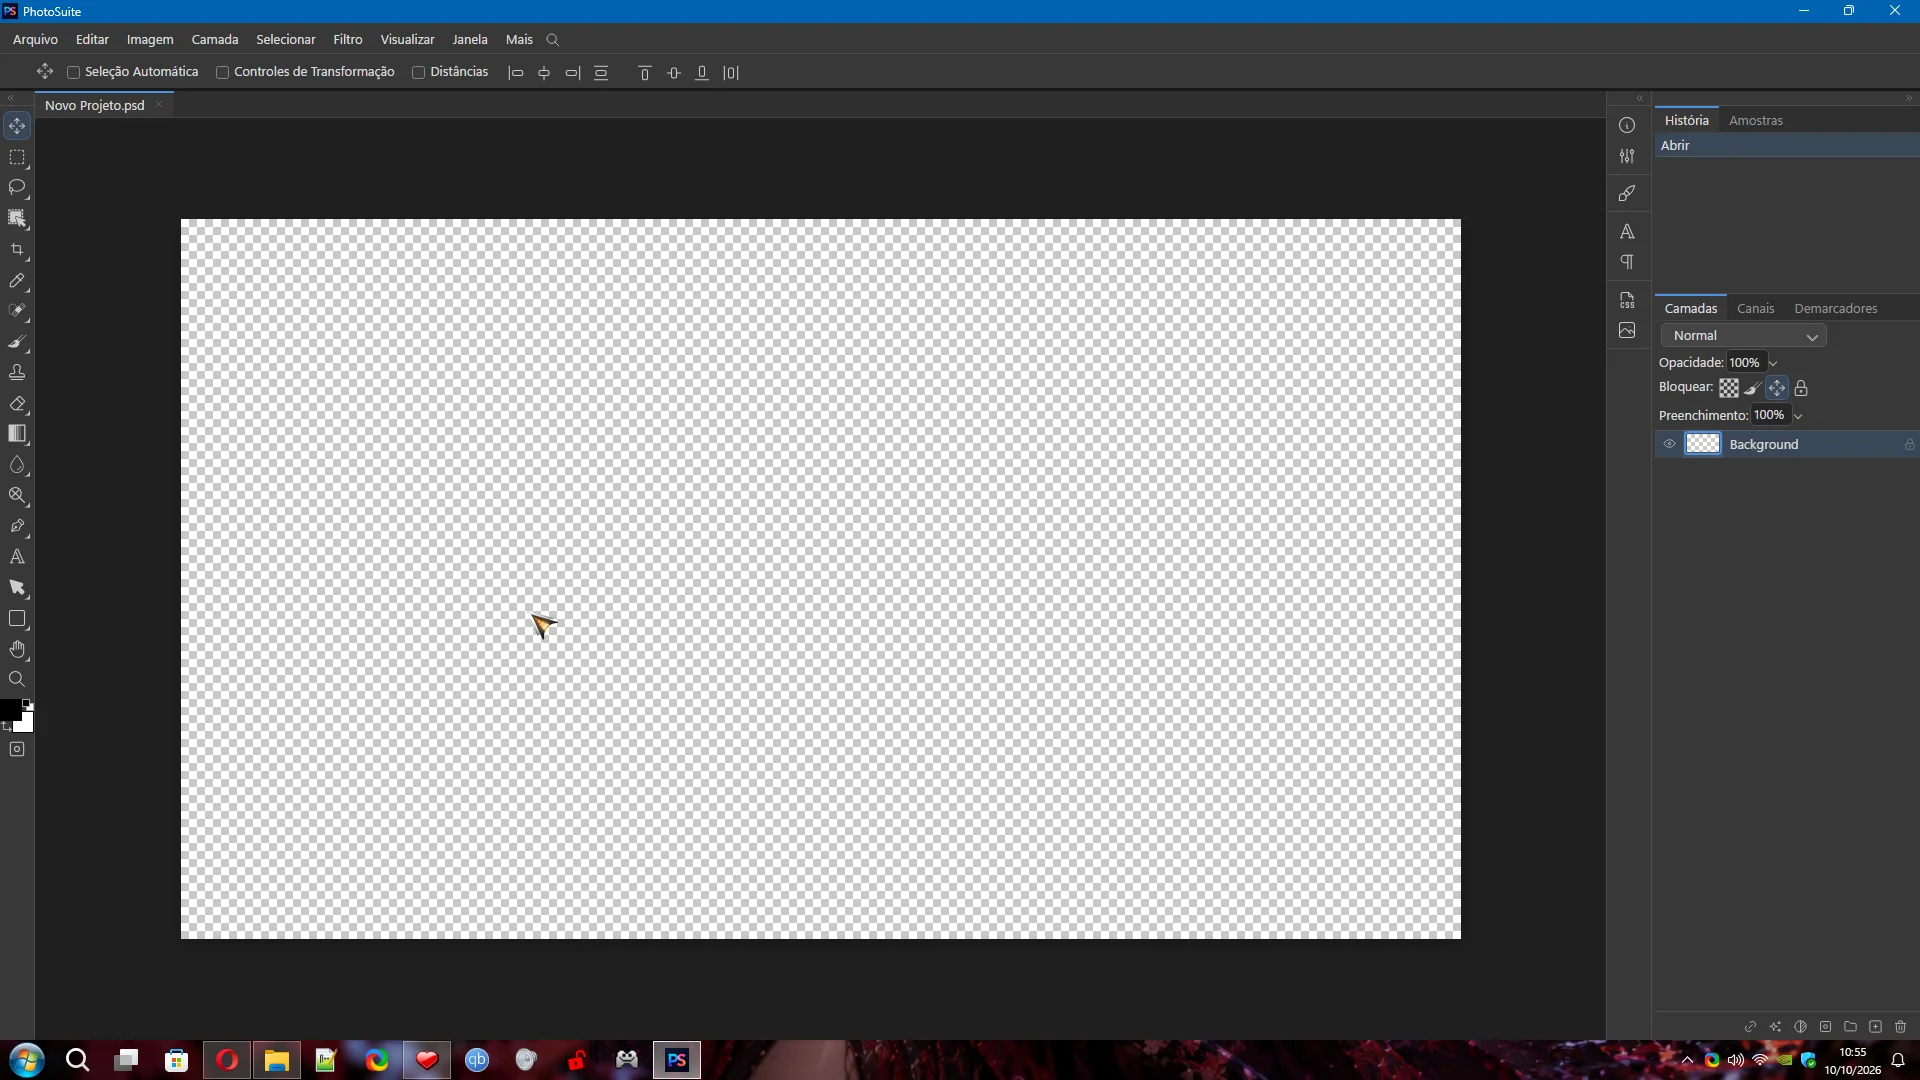Select the Eyedropper tool

coord(17,281)
